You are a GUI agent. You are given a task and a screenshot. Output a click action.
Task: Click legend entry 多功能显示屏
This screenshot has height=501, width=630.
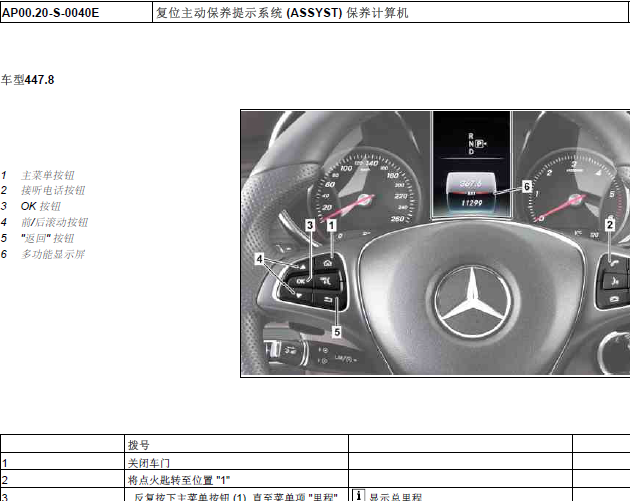[x=53, y=254]
